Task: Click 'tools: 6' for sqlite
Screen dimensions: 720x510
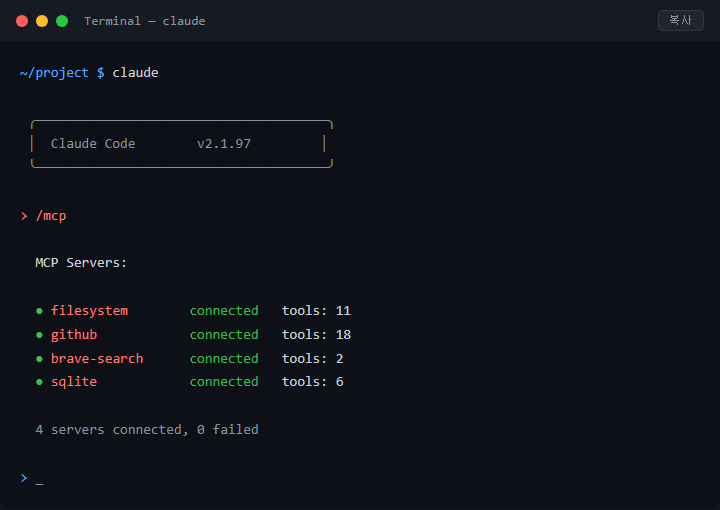Action: point(313,381)
